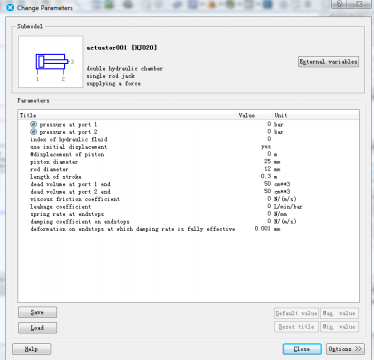Image resolution: width=374 pixels, height=360 pixels.
Task: Click the length of stroke value
Action: tap(266, 176)
